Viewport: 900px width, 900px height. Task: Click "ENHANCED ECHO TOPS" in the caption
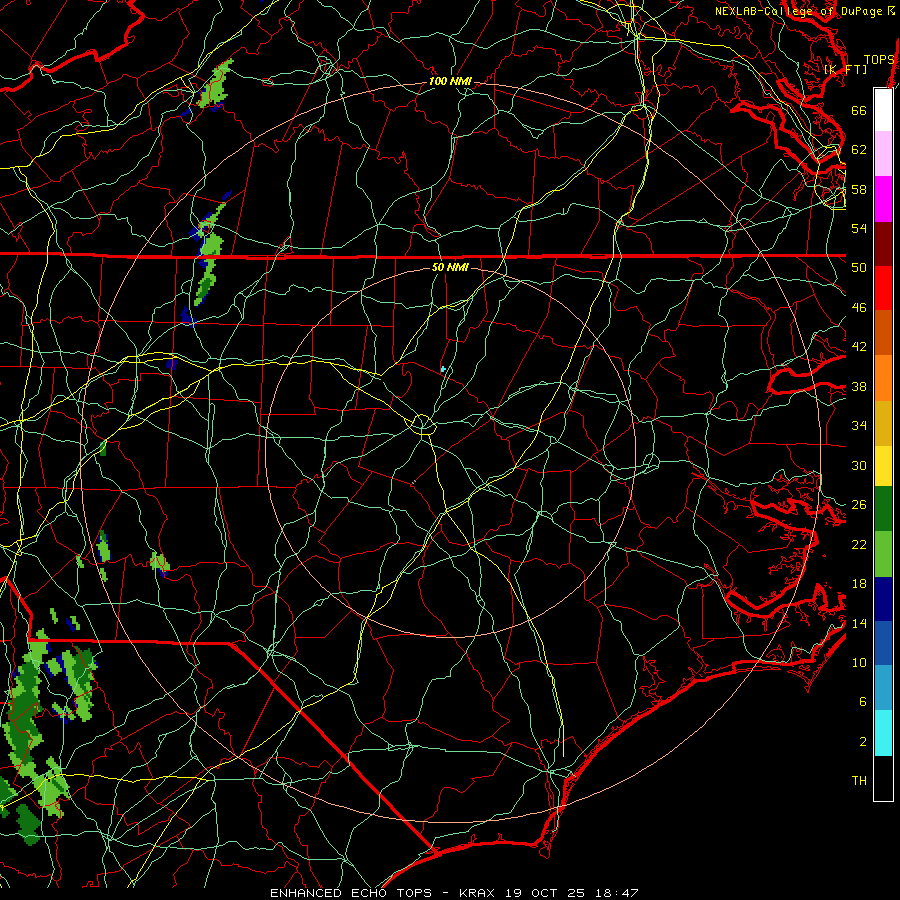(351, 893)
